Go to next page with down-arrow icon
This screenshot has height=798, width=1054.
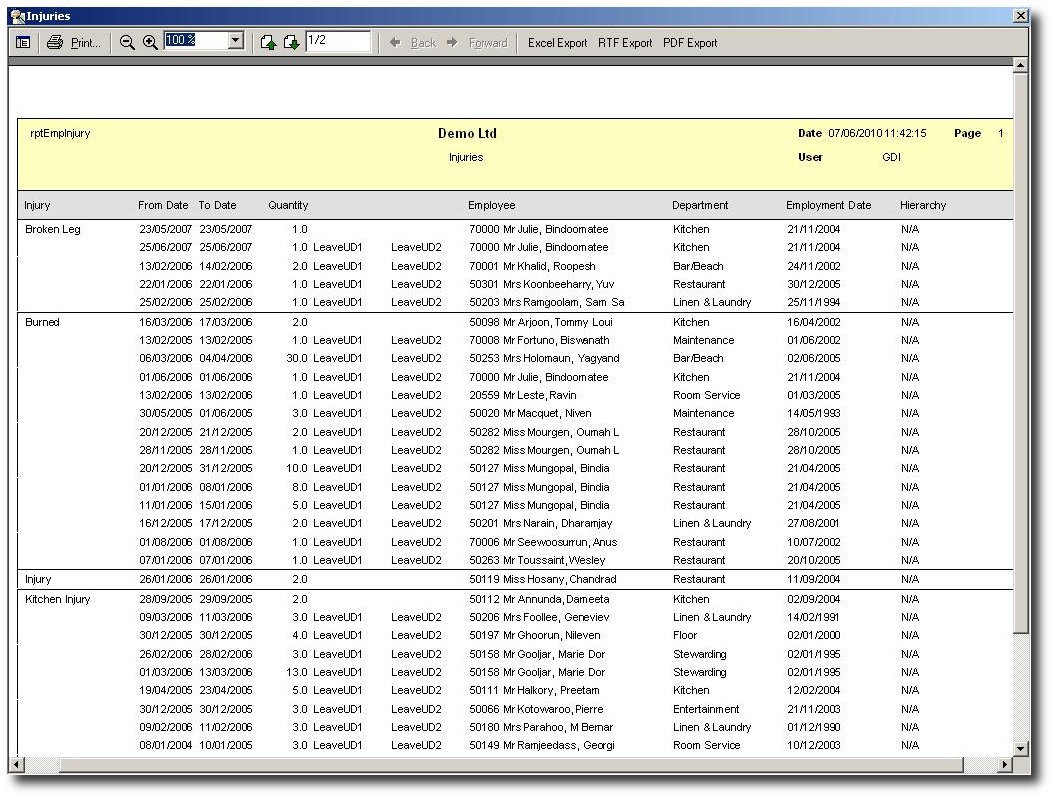click(x=291, y=43)
